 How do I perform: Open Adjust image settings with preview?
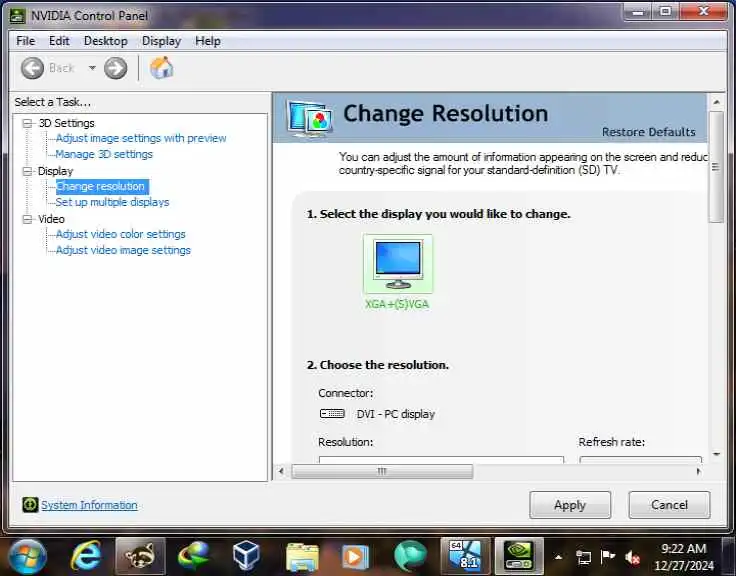click(x=141, y=138)
